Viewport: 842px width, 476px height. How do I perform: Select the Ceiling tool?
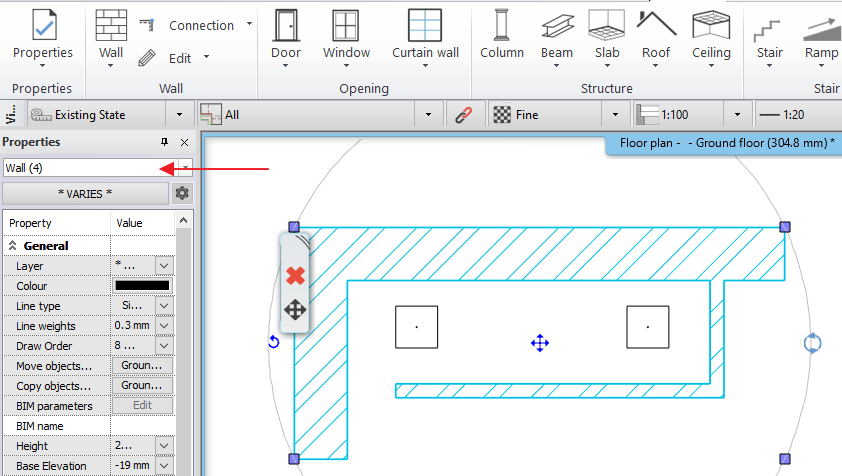(x=711, y=39)
